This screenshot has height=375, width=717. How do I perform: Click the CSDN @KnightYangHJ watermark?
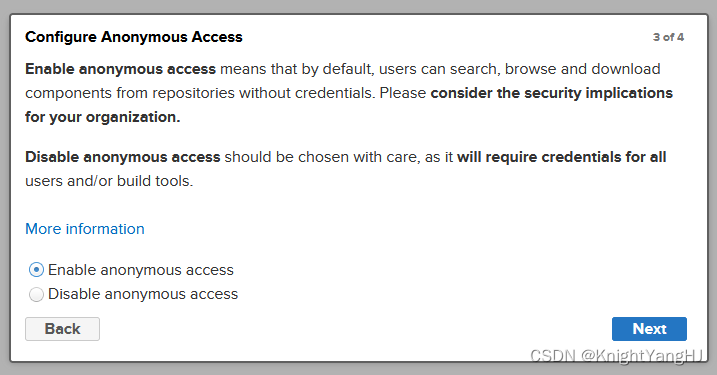(x=616, y=355)
